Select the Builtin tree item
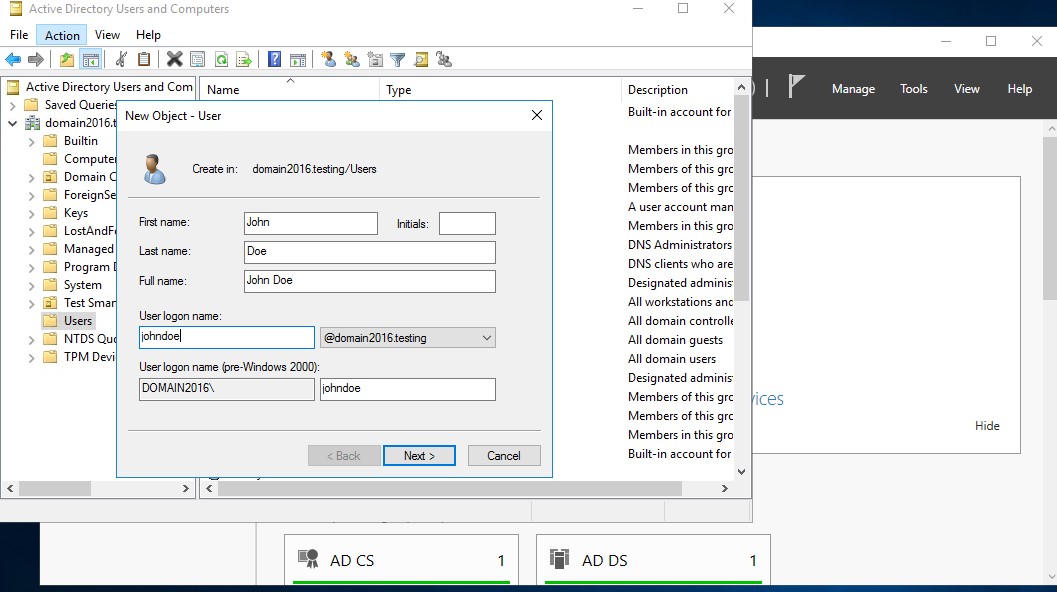 coord(80,141)
